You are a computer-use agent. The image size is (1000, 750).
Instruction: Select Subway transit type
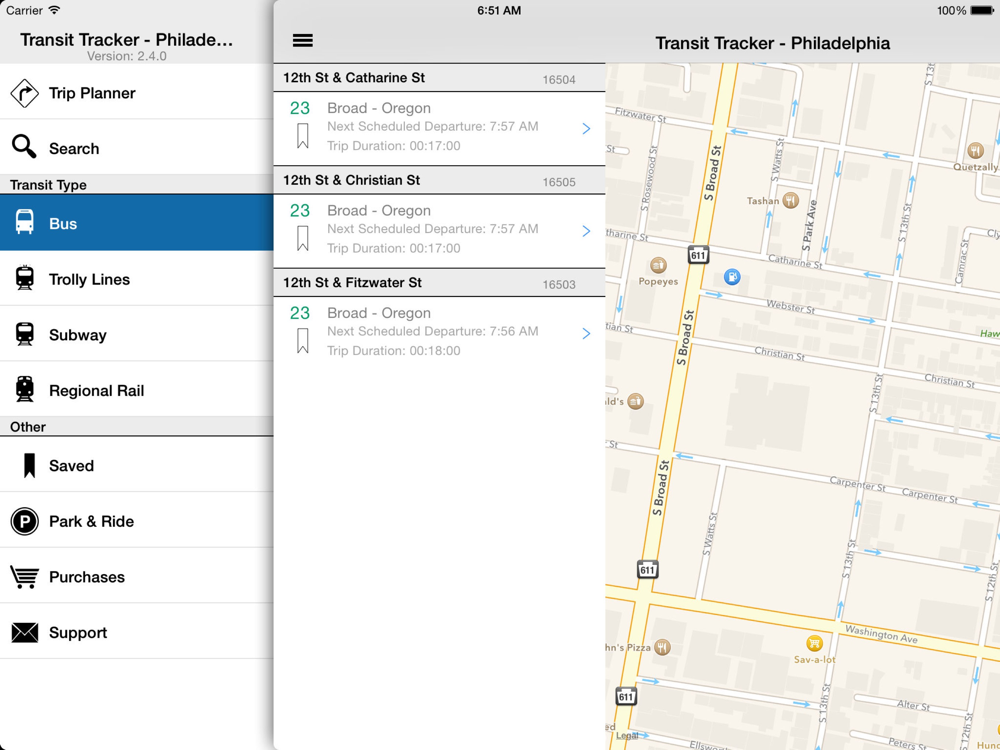[x=136, y=334]
